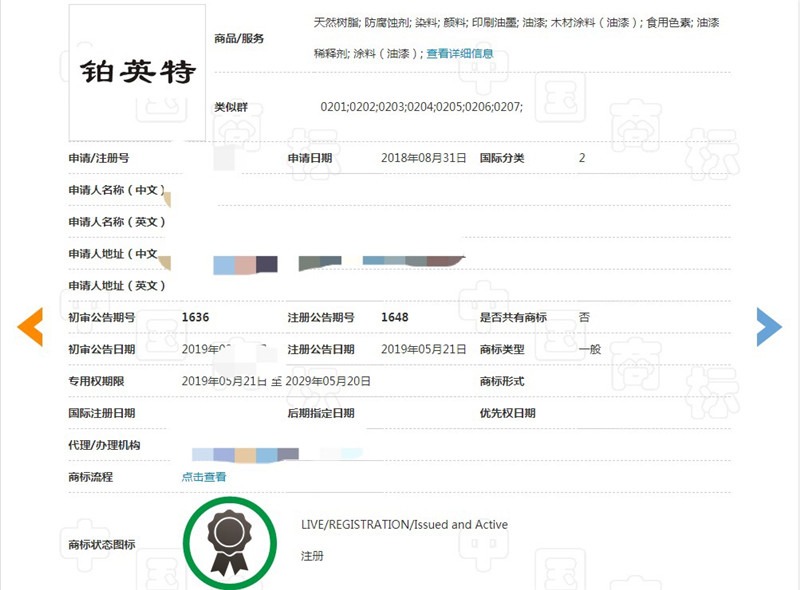Select registration announcement issue number 1648
The image size is (800, 590).
395,317
